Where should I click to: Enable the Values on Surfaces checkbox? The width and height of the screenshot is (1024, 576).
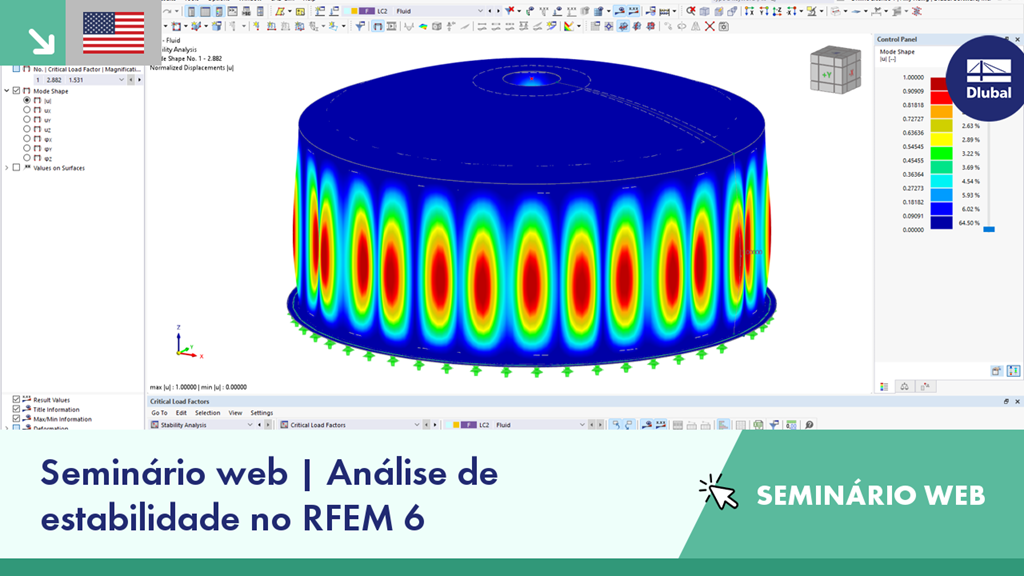tap(17, 168)
